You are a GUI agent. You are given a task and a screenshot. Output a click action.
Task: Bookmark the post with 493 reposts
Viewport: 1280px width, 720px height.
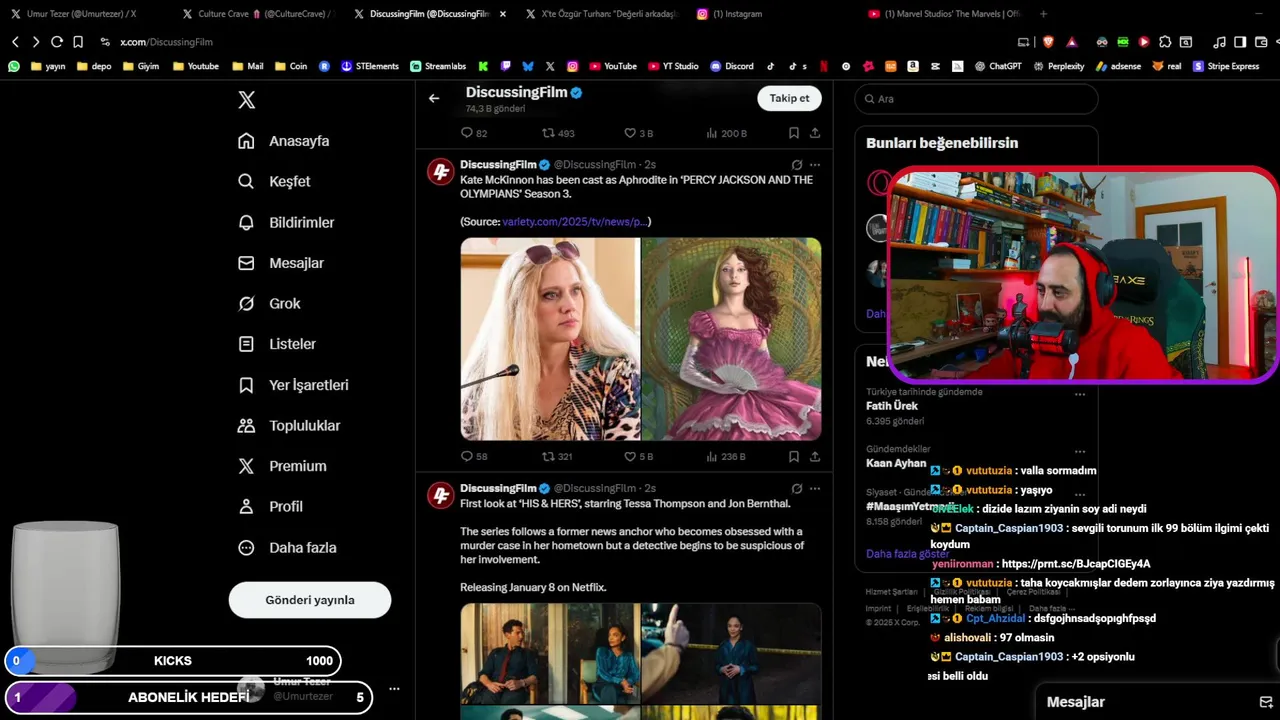[x=793, y=133]
